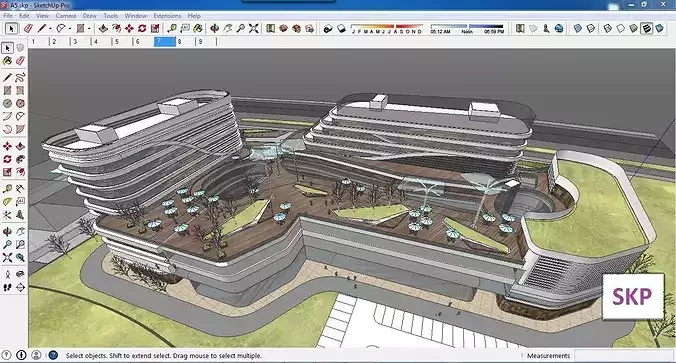Image resolution: width=676 pixels, height=363 pixels.
Task: Click the Measurements input box
Action: [623, 356]
